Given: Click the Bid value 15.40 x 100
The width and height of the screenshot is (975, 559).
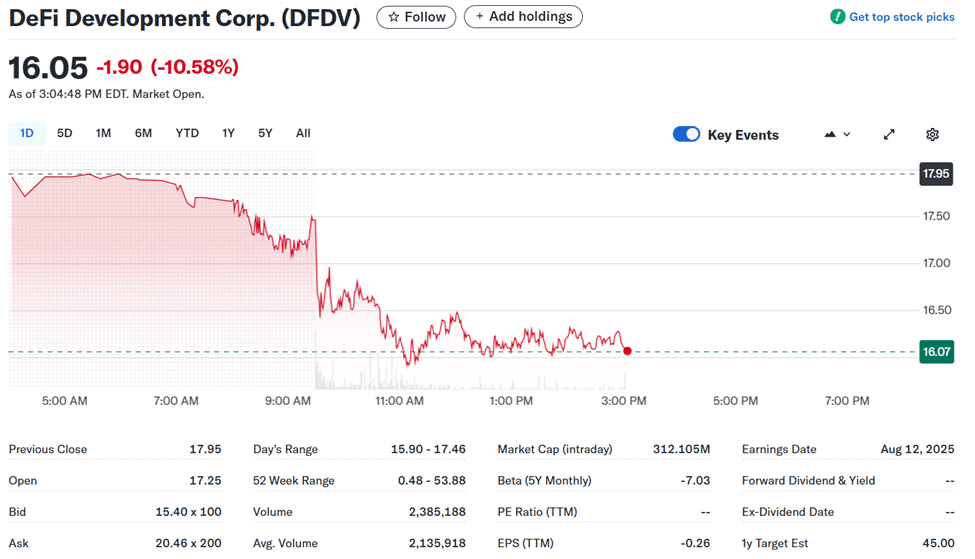Looking at the screenshot, I should (x=188, y=512).
